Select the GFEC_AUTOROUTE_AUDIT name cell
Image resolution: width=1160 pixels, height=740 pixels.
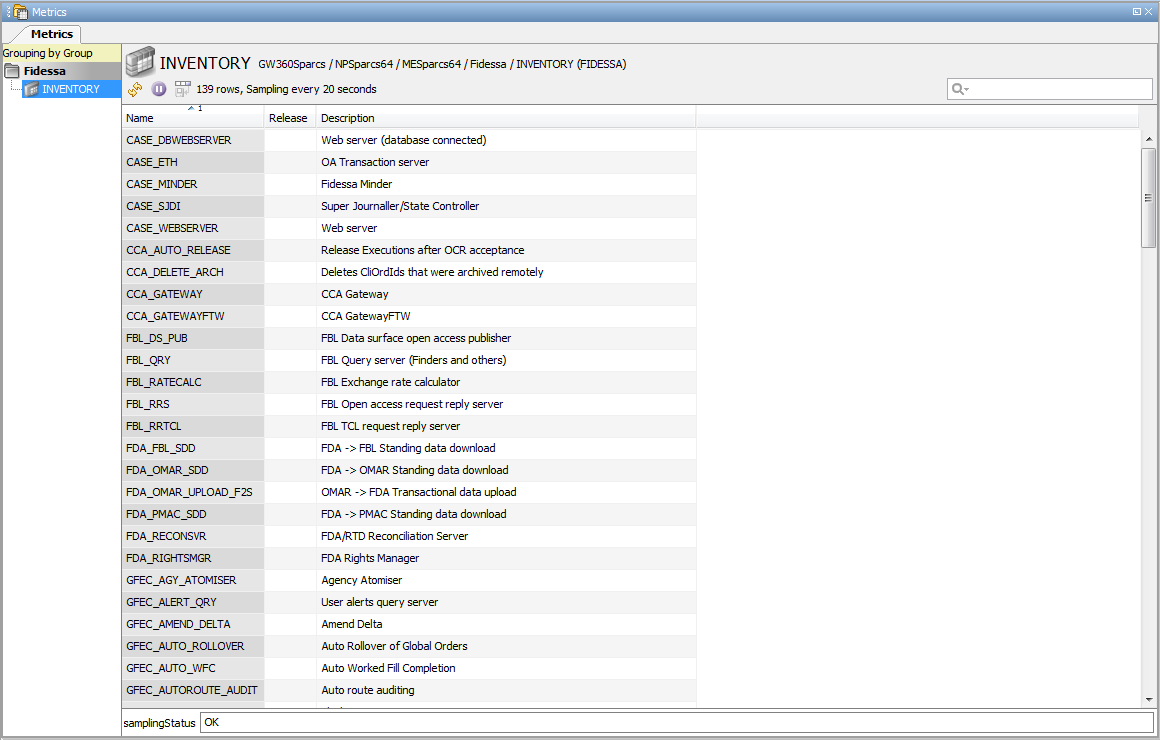click(x=192, y=691)
